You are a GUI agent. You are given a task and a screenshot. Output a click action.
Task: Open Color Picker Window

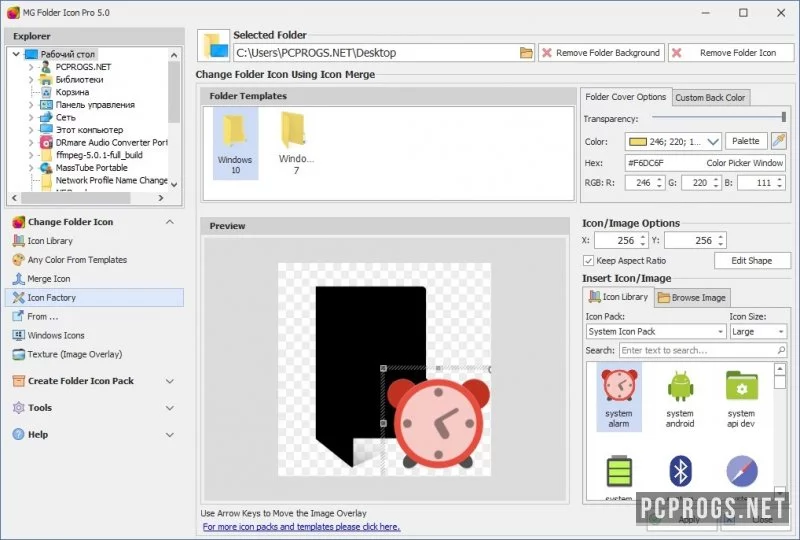click(744, 163)
